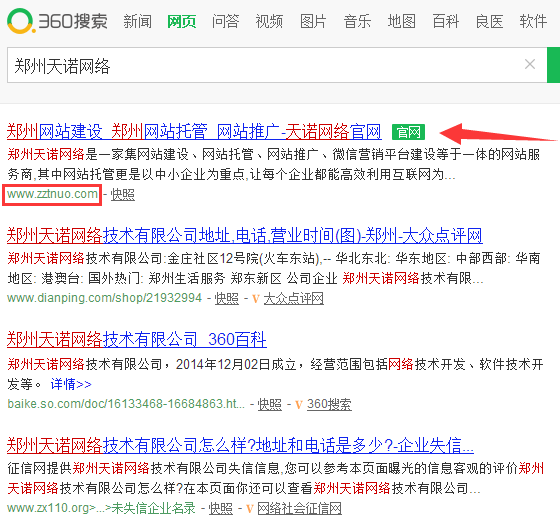Select the 良医 tab

[489, 21]
